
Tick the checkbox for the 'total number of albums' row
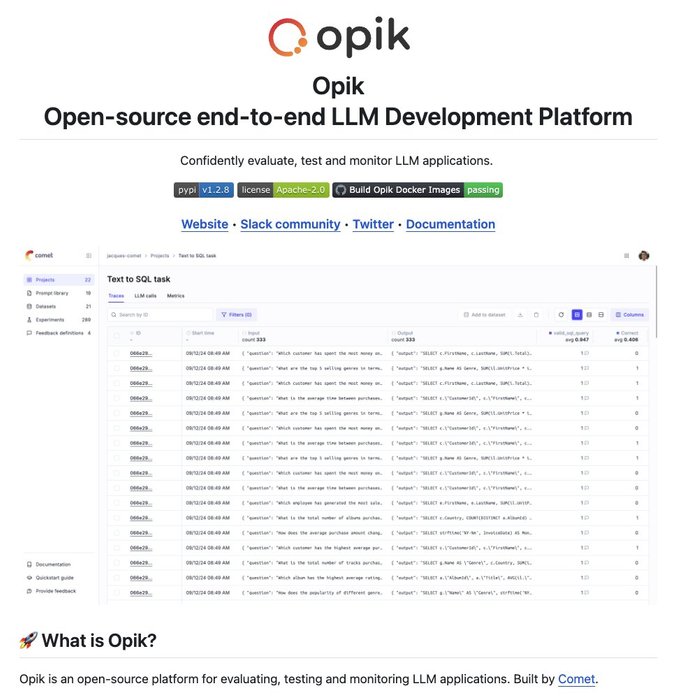(116, 518)
